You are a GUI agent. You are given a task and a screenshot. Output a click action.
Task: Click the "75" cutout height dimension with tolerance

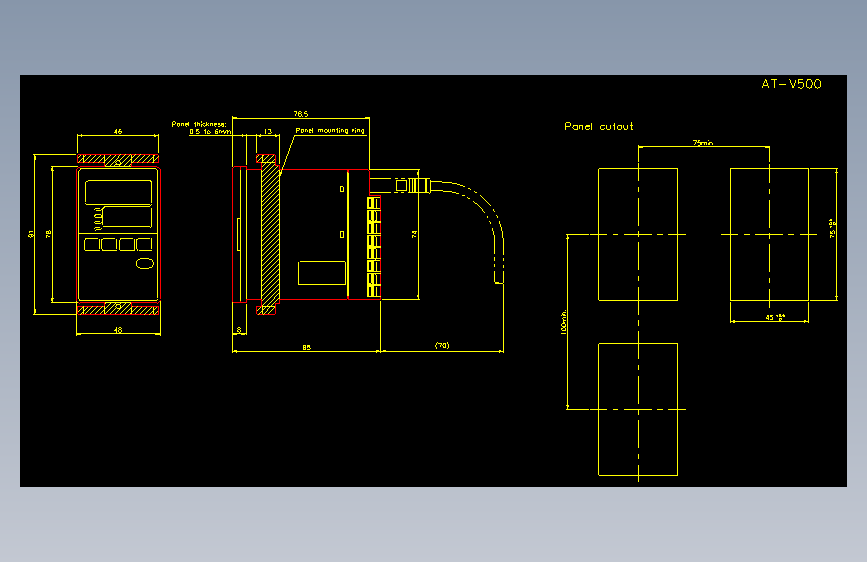click(832, 228)
